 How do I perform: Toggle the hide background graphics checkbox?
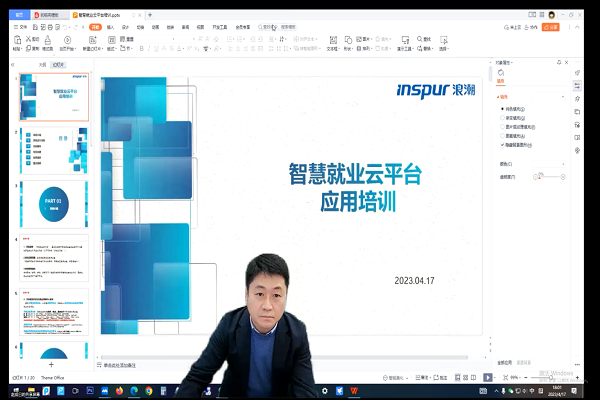click(502, 144)
